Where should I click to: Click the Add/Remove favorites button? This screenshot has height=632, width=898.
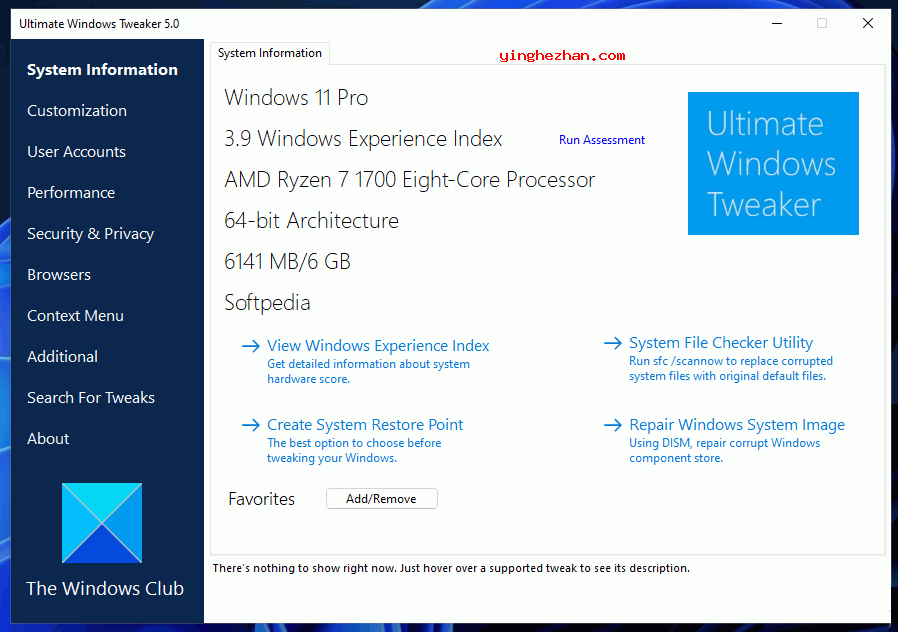point(381,499)
